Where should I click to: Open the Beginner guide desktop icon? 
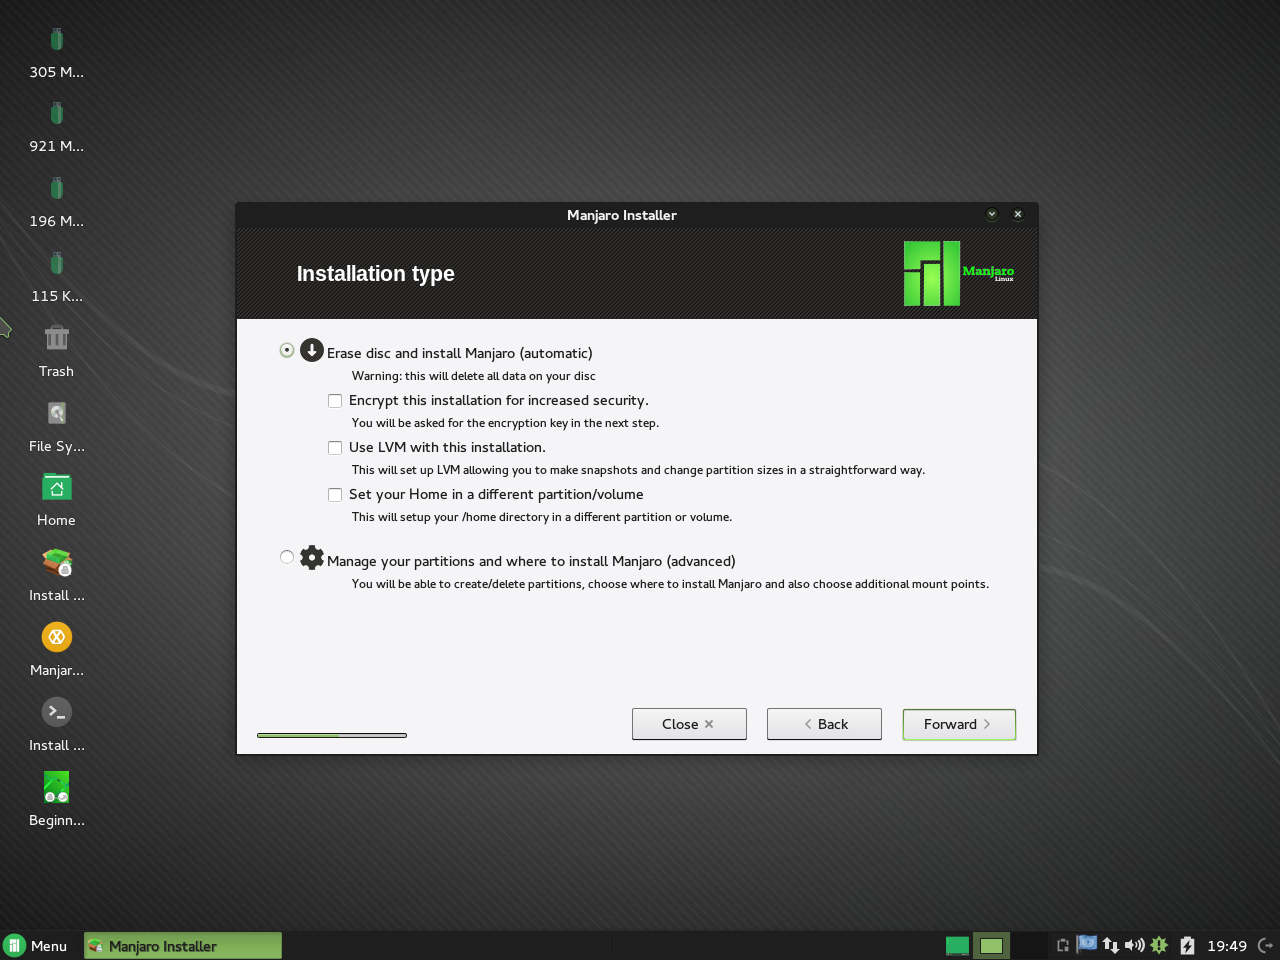coord(57,787)
